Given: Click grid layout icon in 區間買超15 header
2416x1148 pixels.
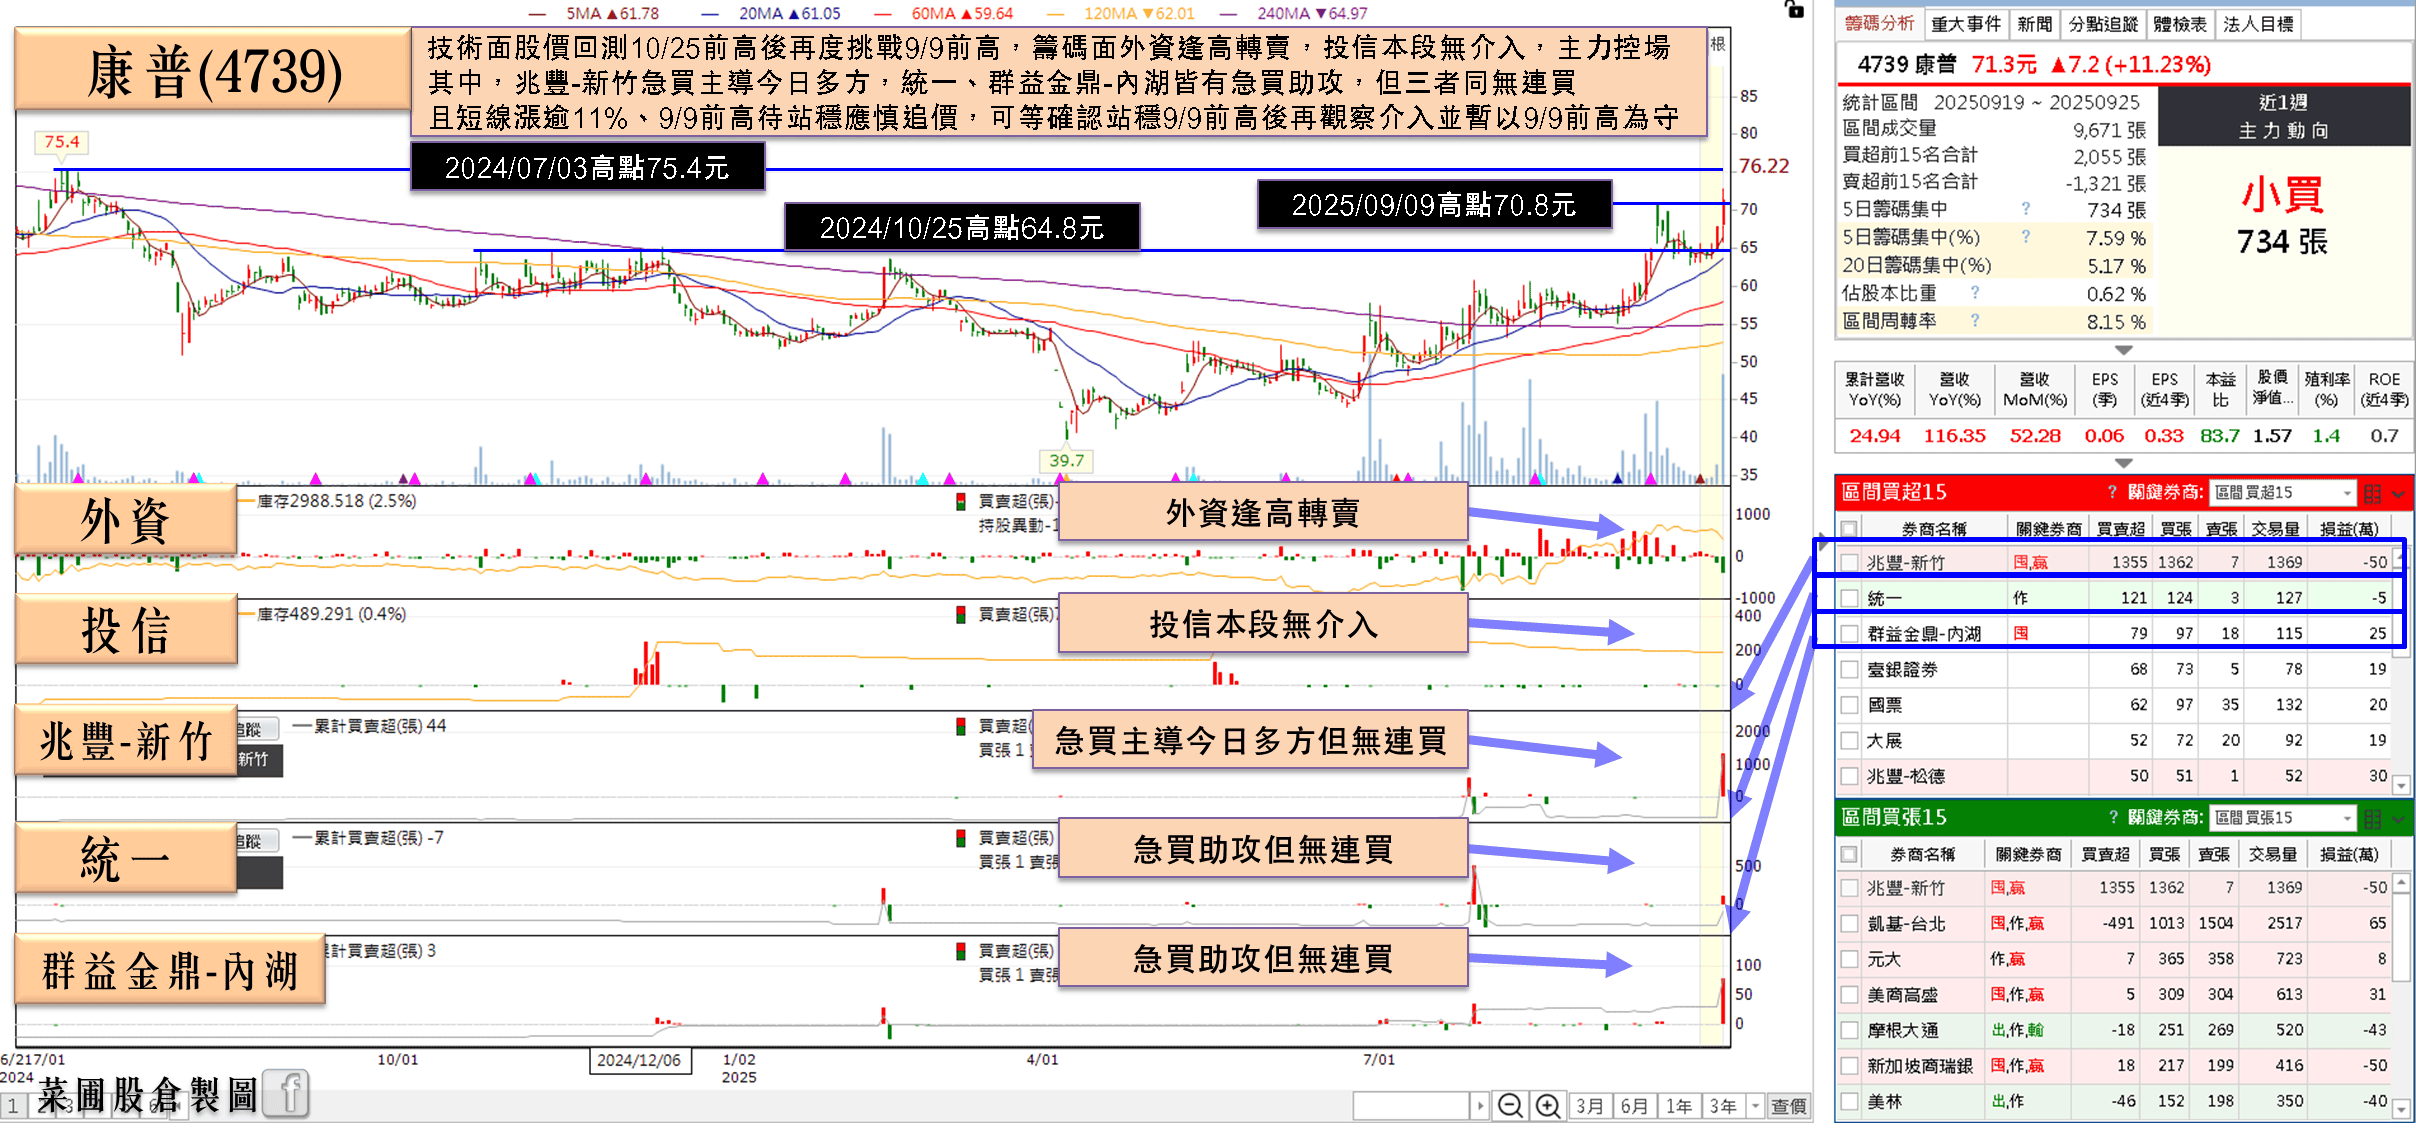Looking at the screenshot, I should [x=2373, y=493].
